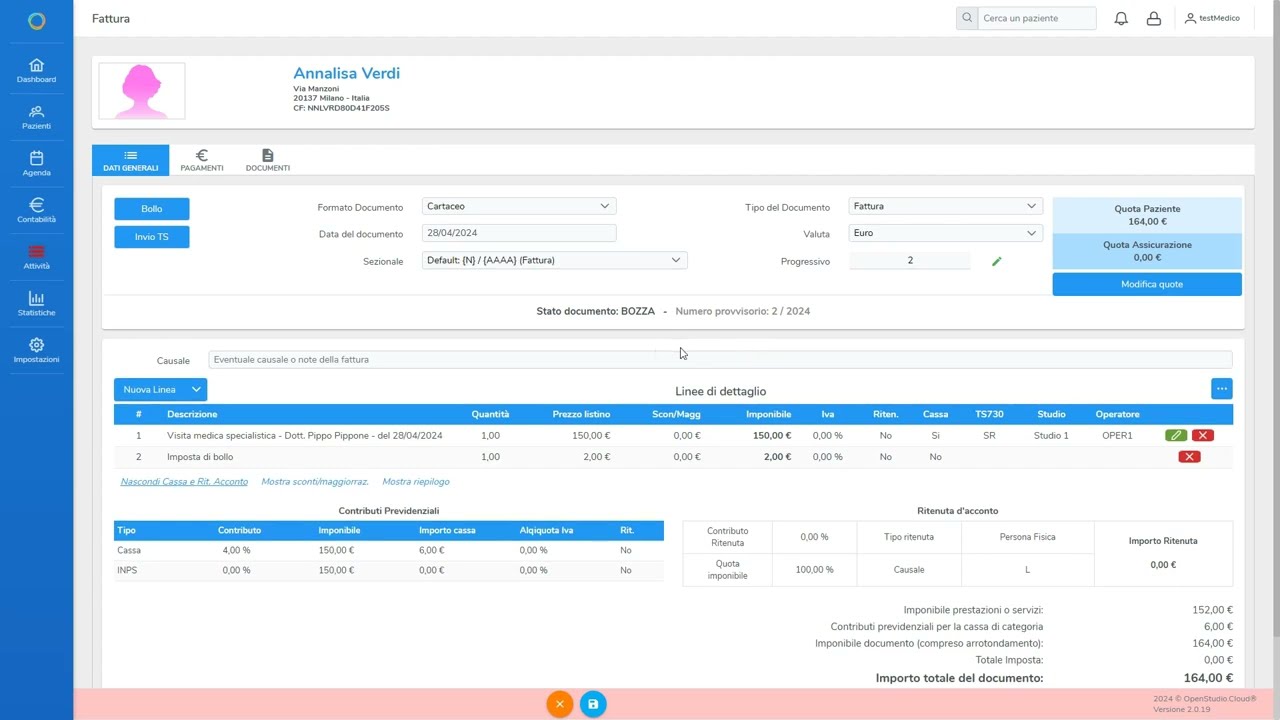Click the Causale notes field
This screenshot has height=720, width=1280.
click(720, 359)
